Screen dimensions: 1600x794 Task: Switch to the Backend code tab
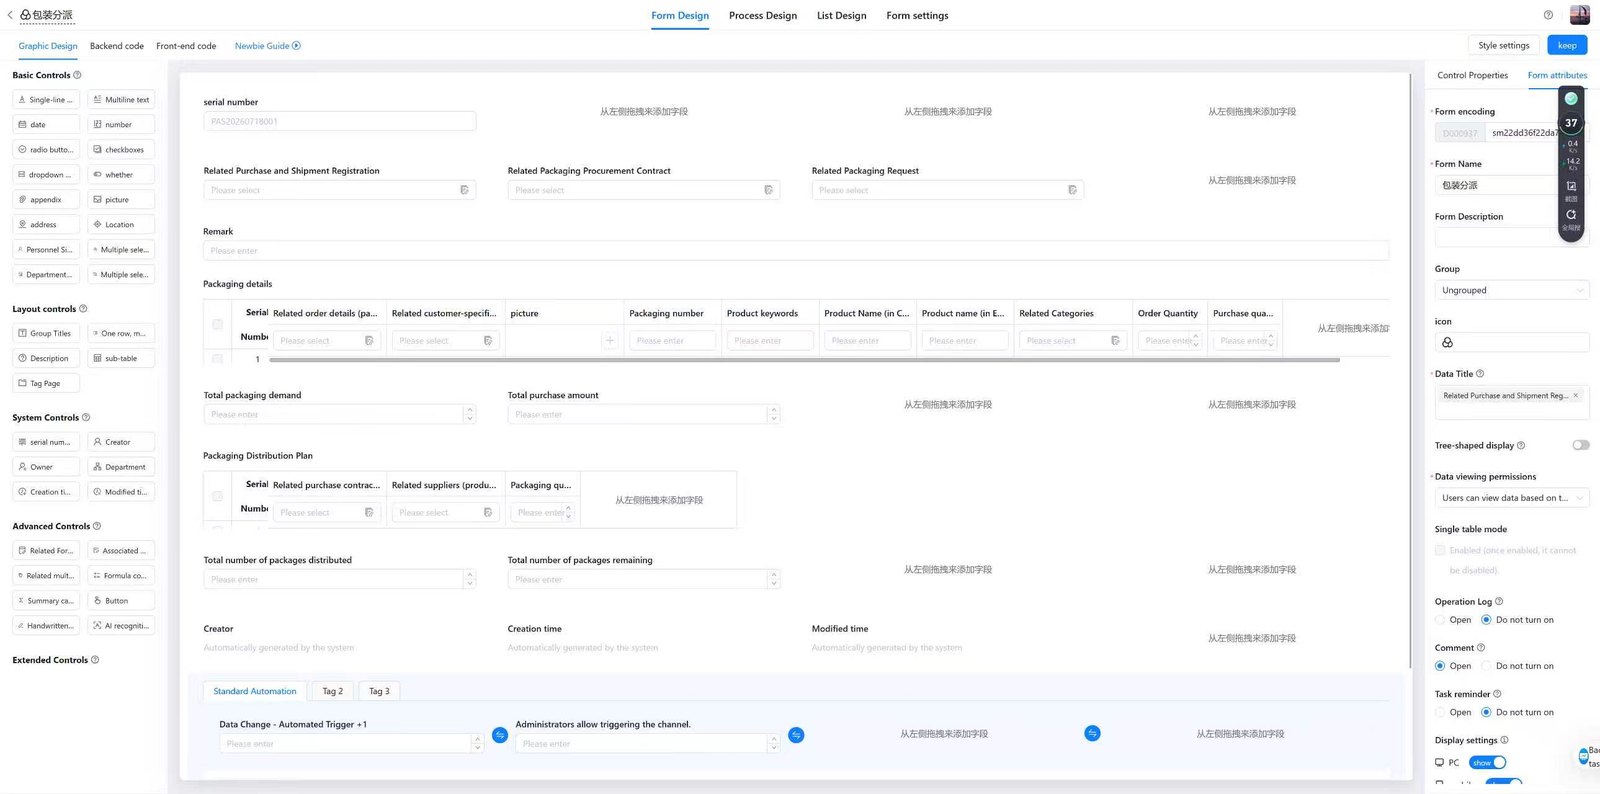tap(117, 46)
